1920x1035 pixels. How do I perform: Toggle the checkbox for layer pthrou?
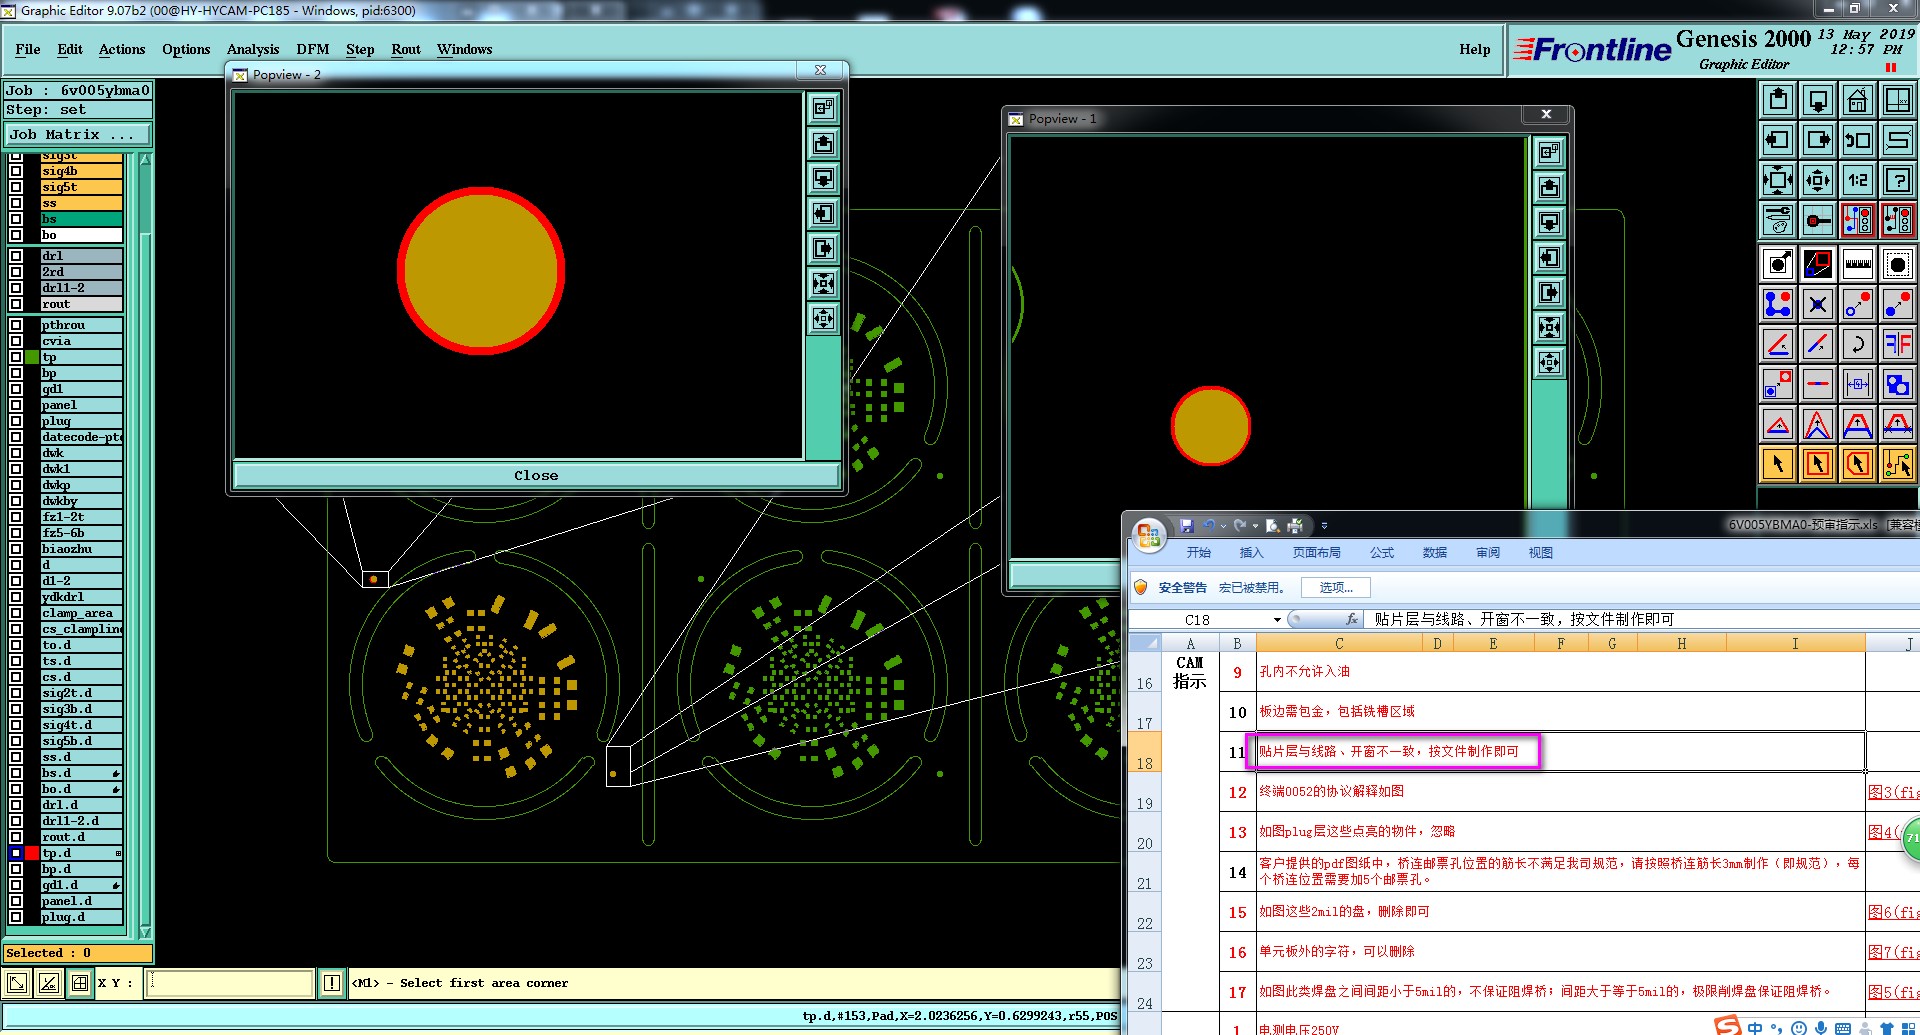click(x=16, y=325)
